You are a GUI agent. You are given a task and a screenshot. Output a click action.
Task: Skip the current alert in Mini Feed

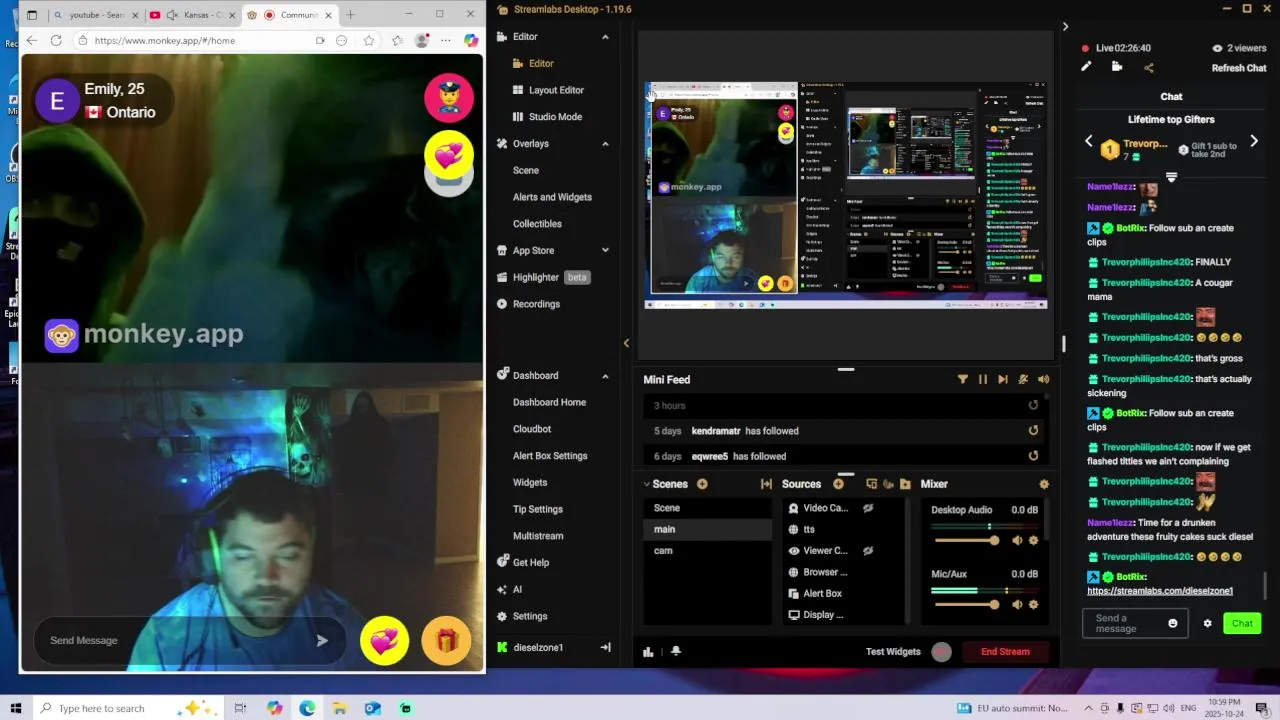click(1003, 379)
